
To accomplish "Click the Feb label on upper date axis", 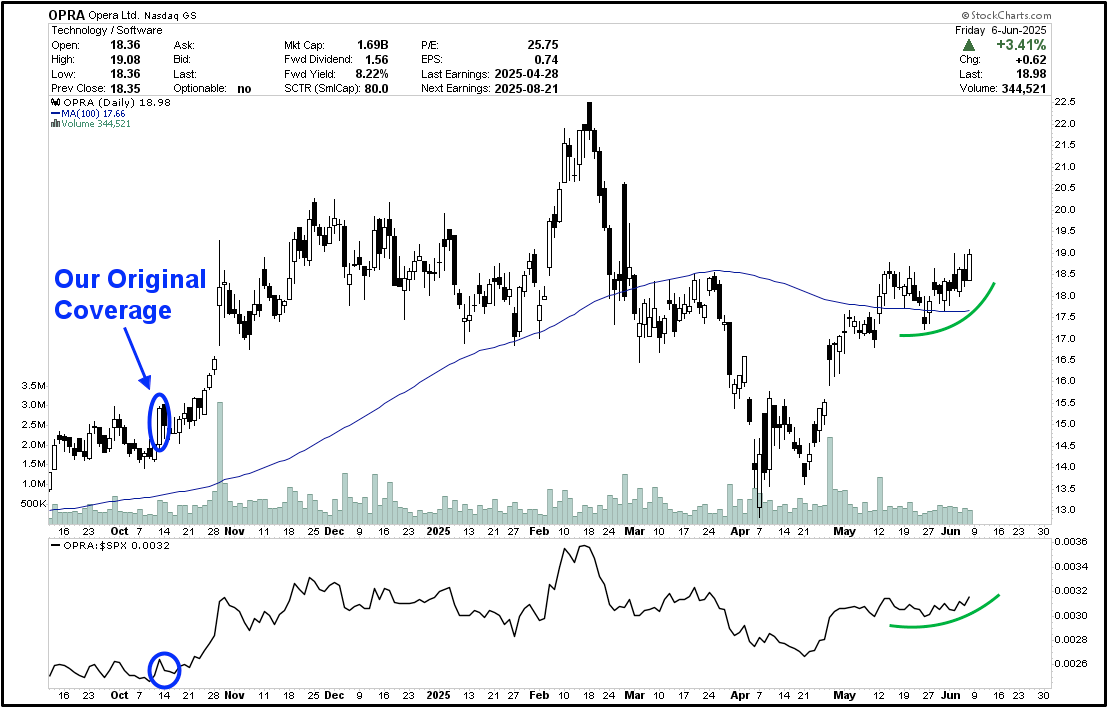I will (x=538, y=531).
